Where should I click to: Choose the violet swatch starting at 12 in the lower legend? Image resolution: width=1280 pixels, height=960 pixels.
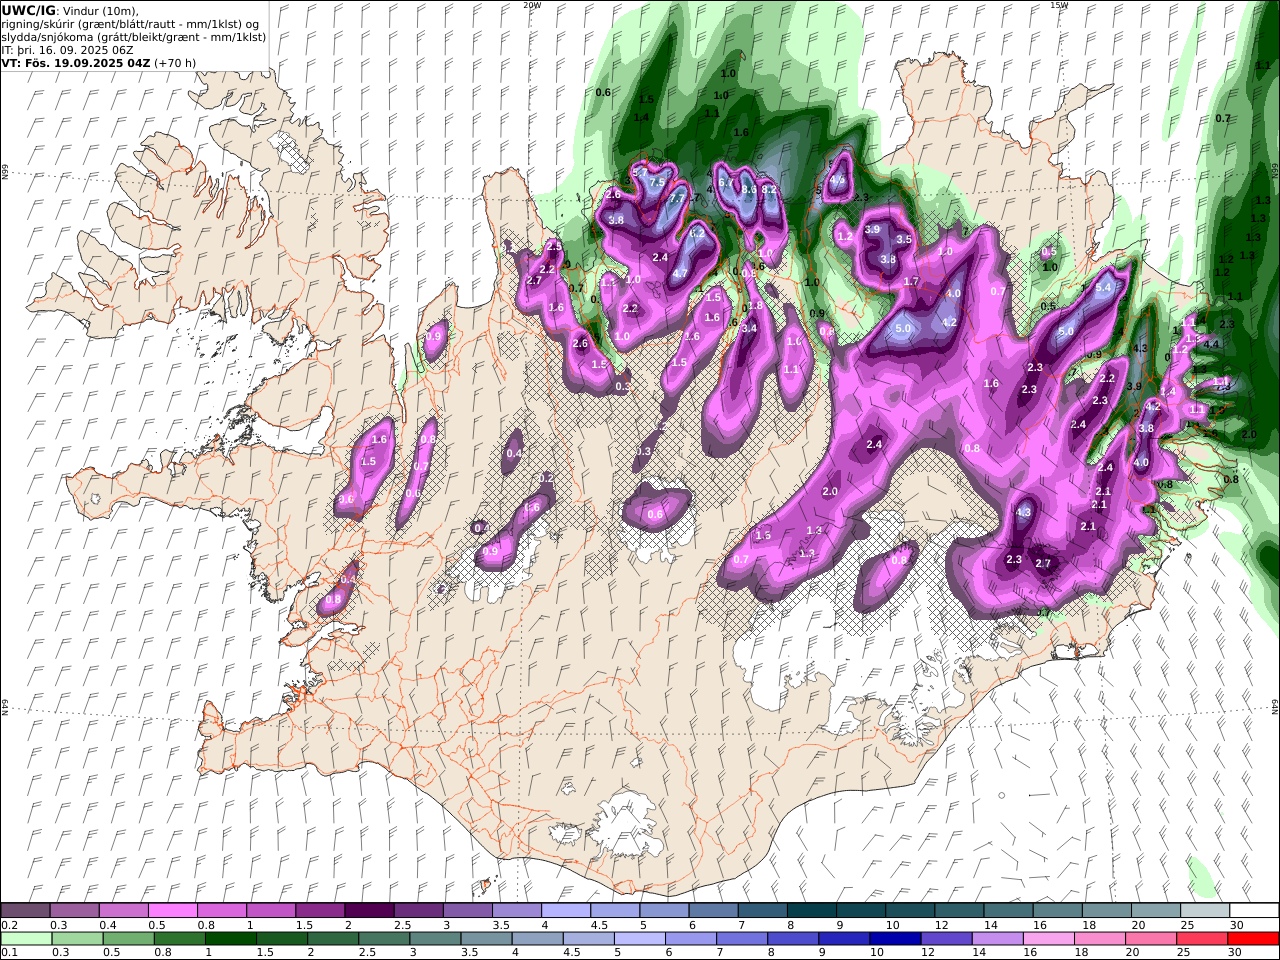point(946,938)
